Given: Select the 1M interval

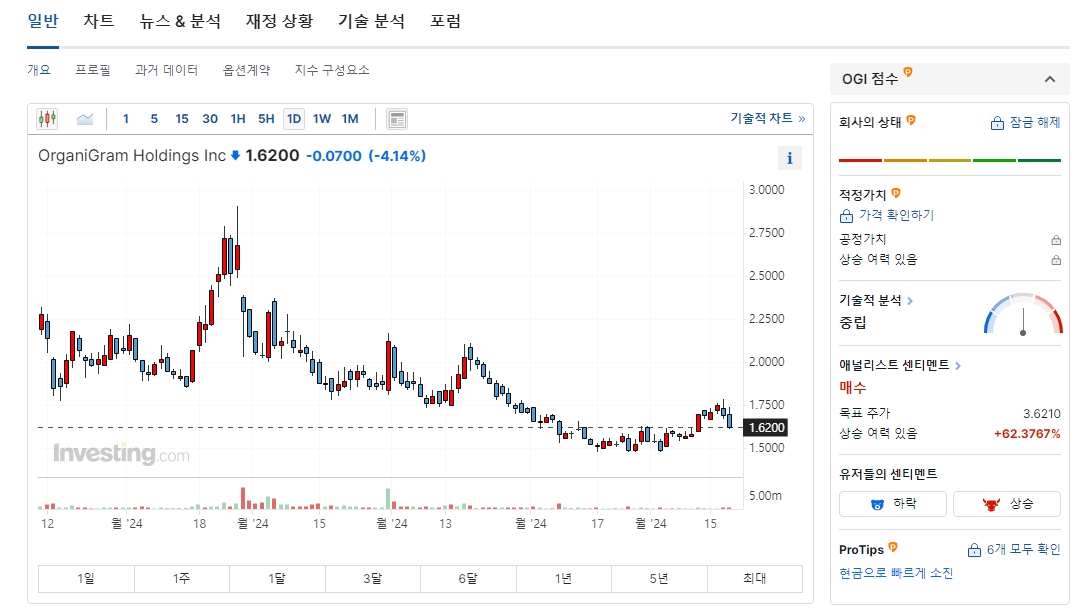Looking at the screenshot, I should [x=350, y=119].
